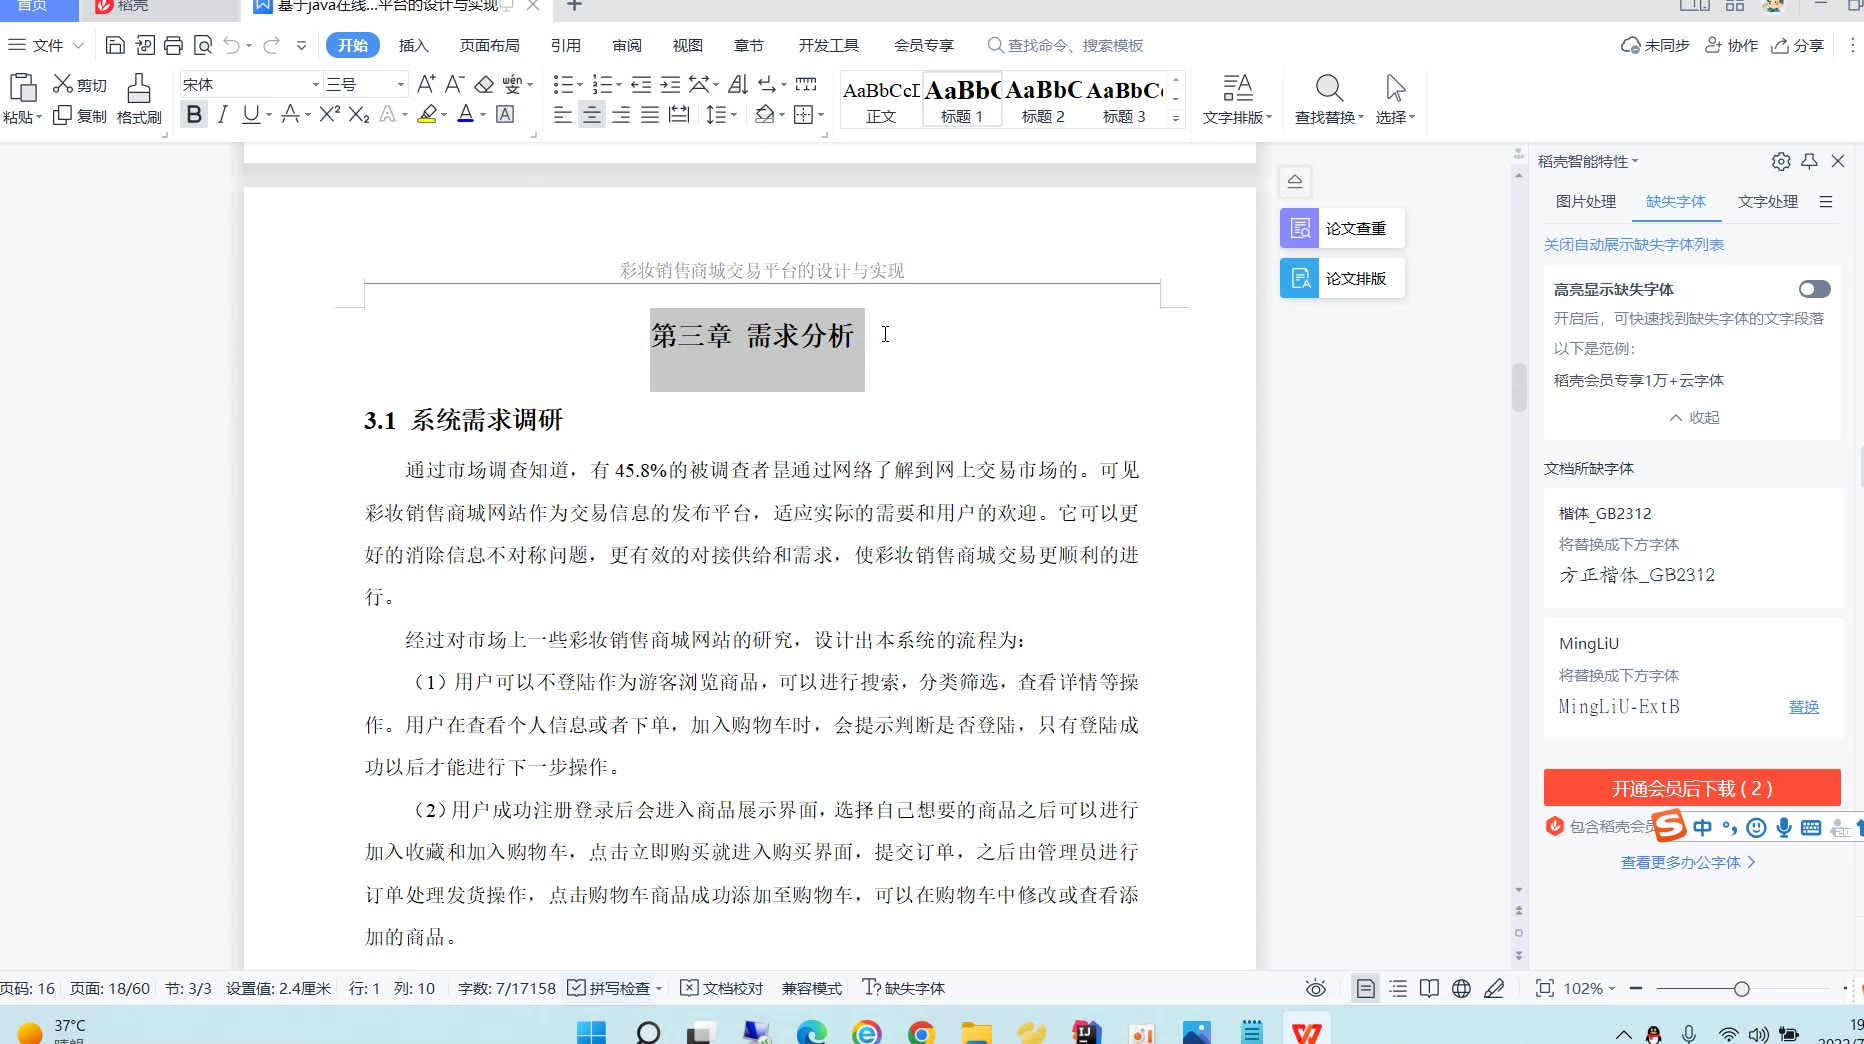Image resolution: width=1864 pixels, height=1044 pixels.
Task: Click the 论文查重 thesis check icon
Action: [1300, 229]
